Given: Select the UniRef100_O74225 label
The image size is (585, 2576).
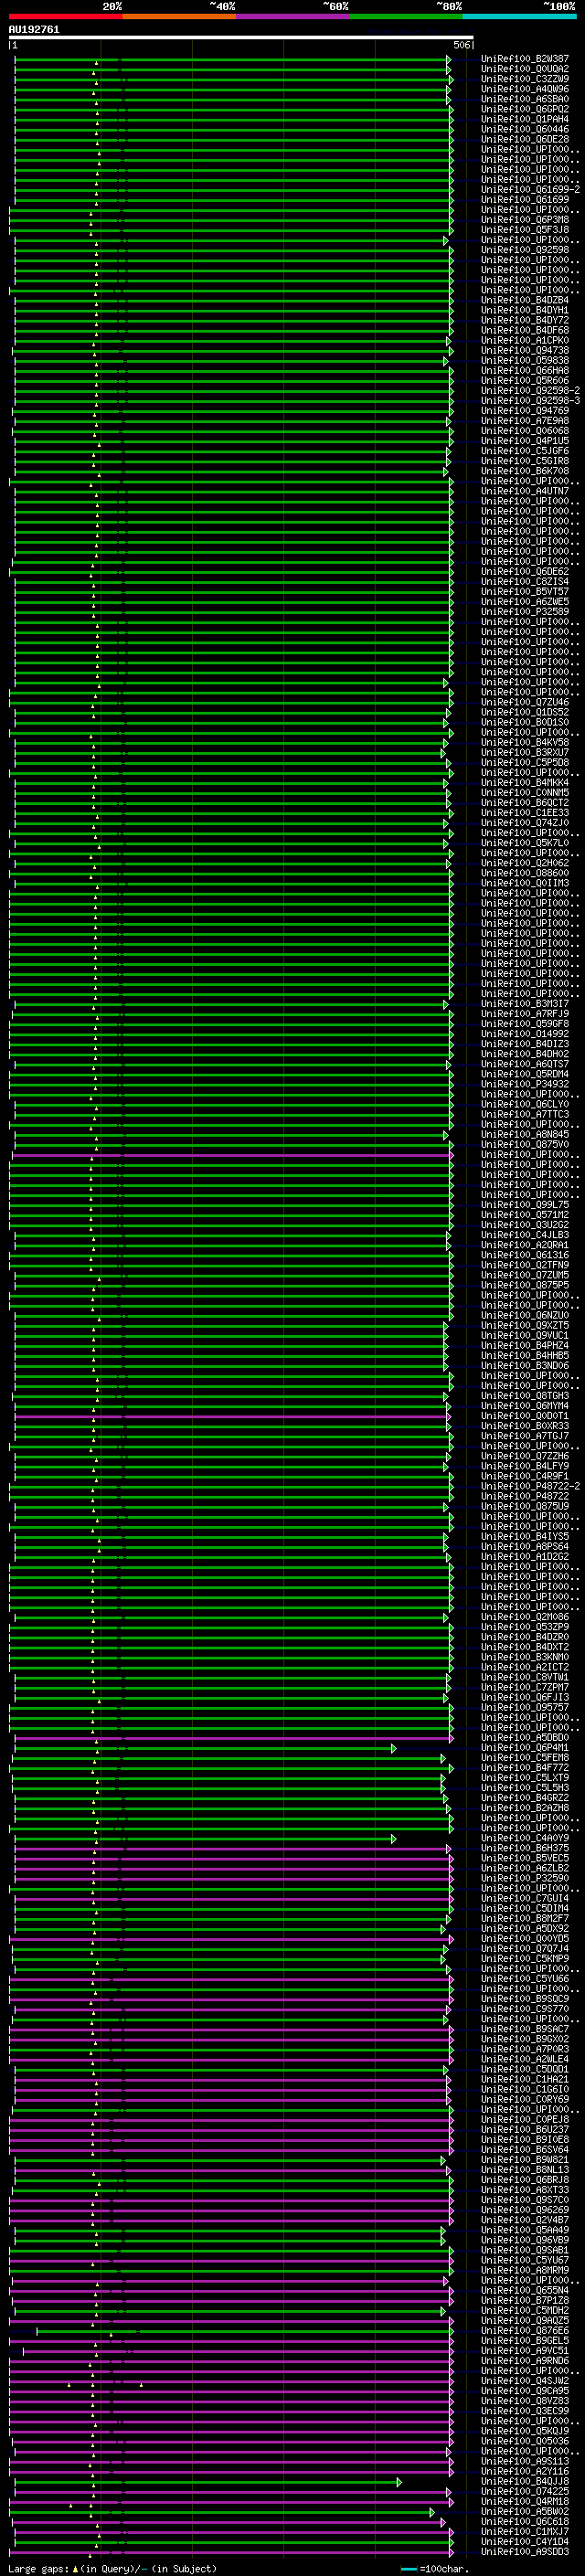Looking at the screenshot, I should point(525,2491).
